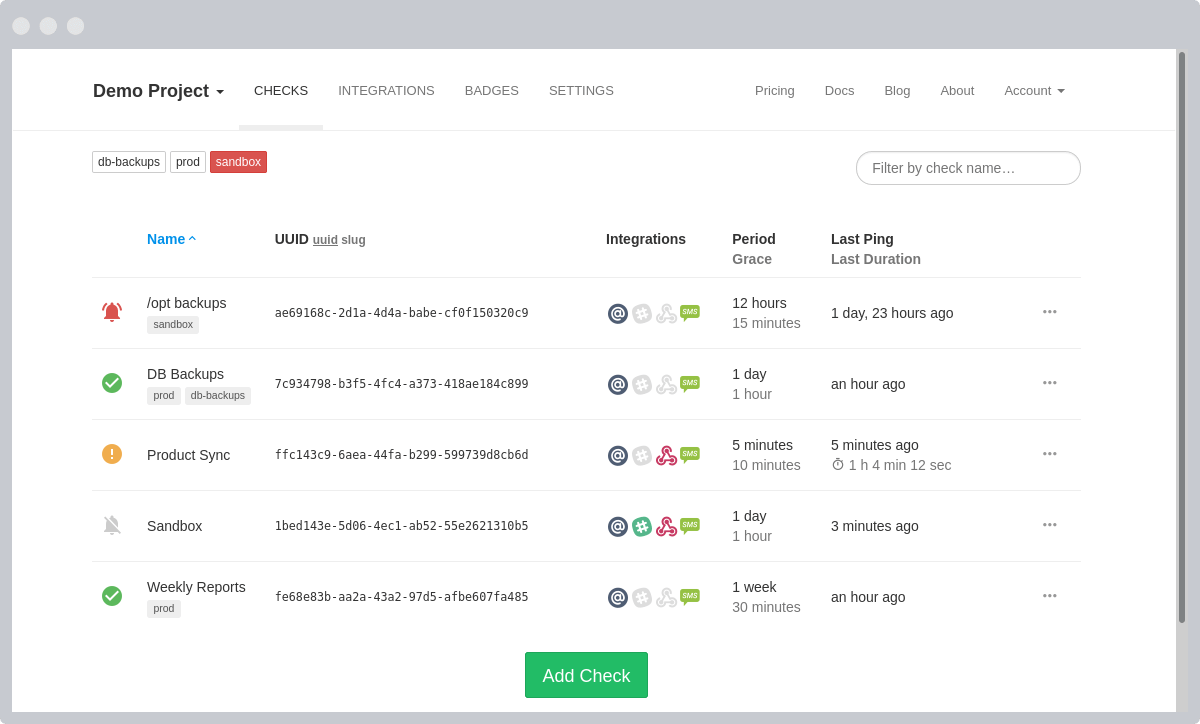
Task: Toggle off the sandbox tag filter
Action: (x=238, y=161)
